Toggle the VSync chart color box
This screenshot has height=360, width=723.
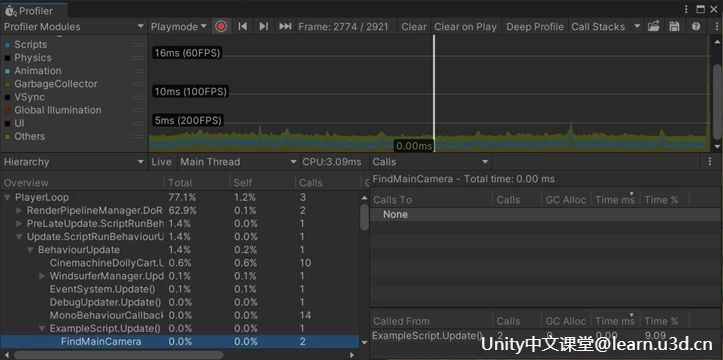[x=7, y=98]
